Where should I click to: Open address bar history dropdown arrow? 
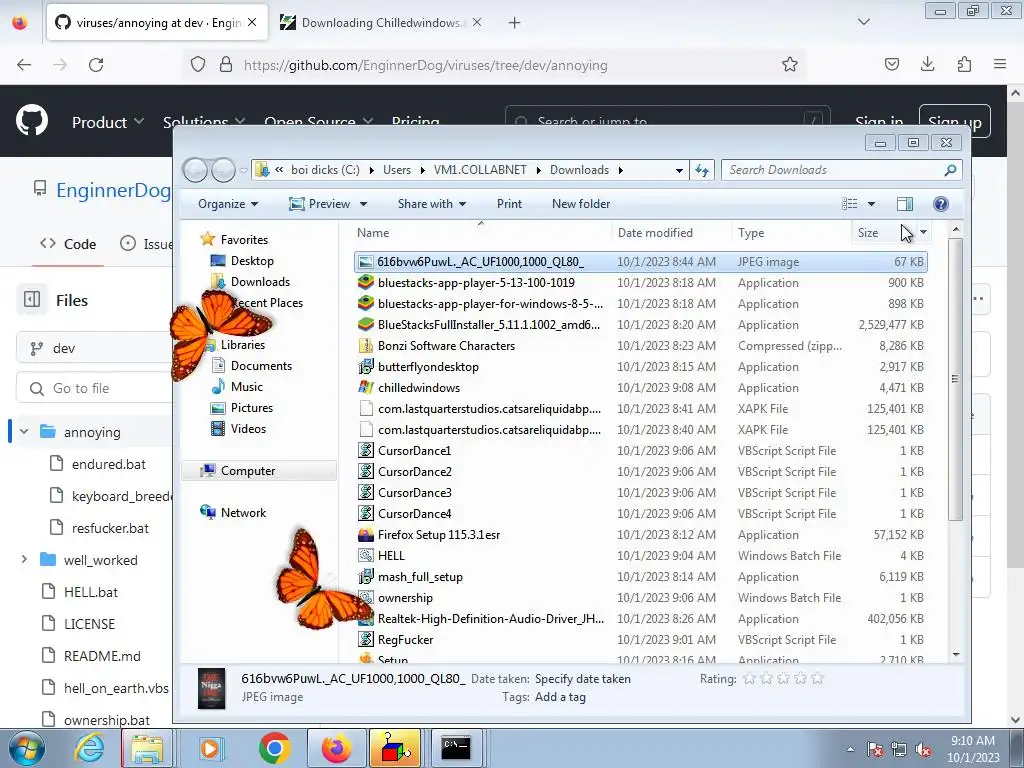pyautogui.click(x=679, y=170)
